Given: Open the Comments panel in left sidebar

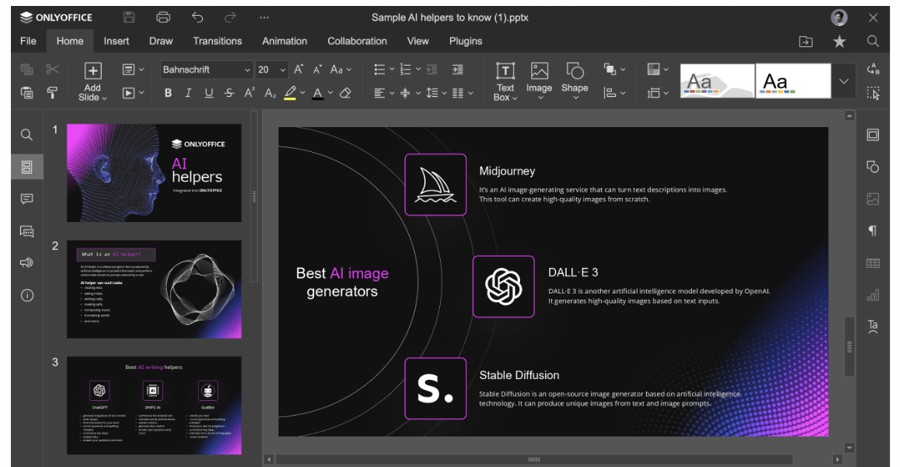Looking at the screenshot, I should 26,199.
